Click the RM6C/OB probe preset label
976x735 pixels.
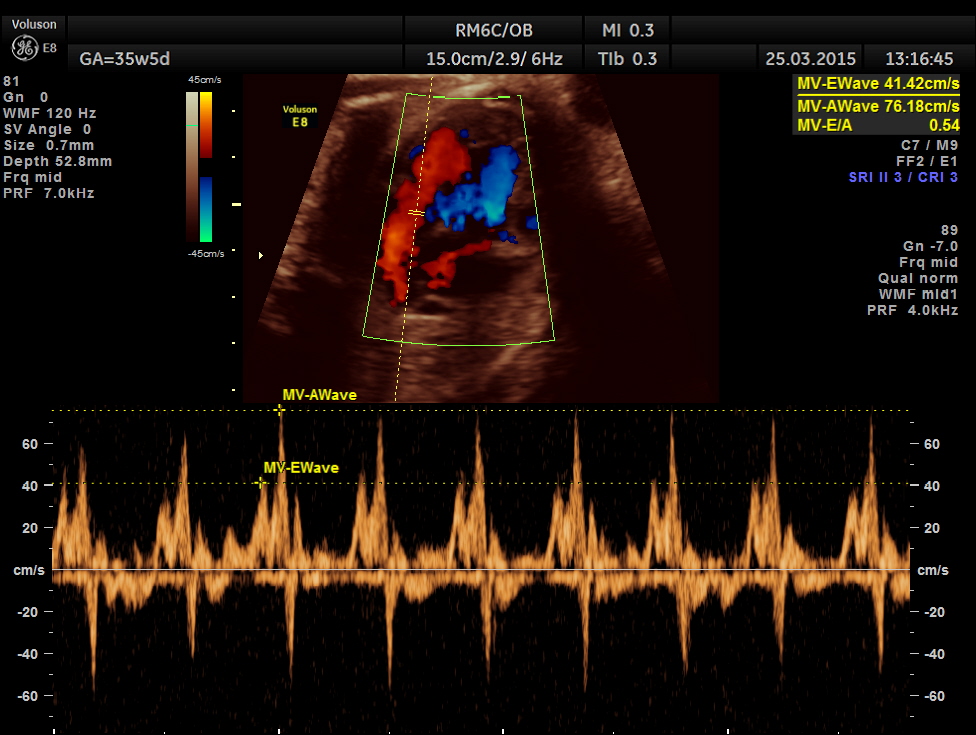coord(493,30)
